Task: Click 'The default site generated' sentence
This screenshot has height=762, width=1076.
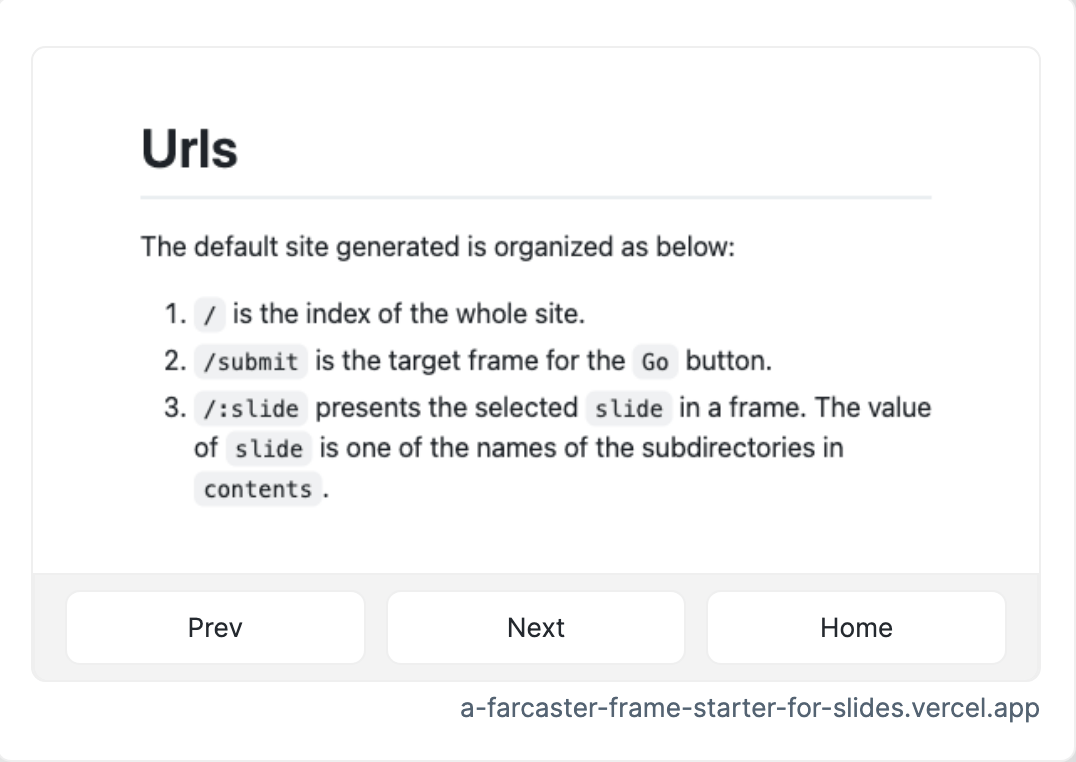Action: pos(438,246)
